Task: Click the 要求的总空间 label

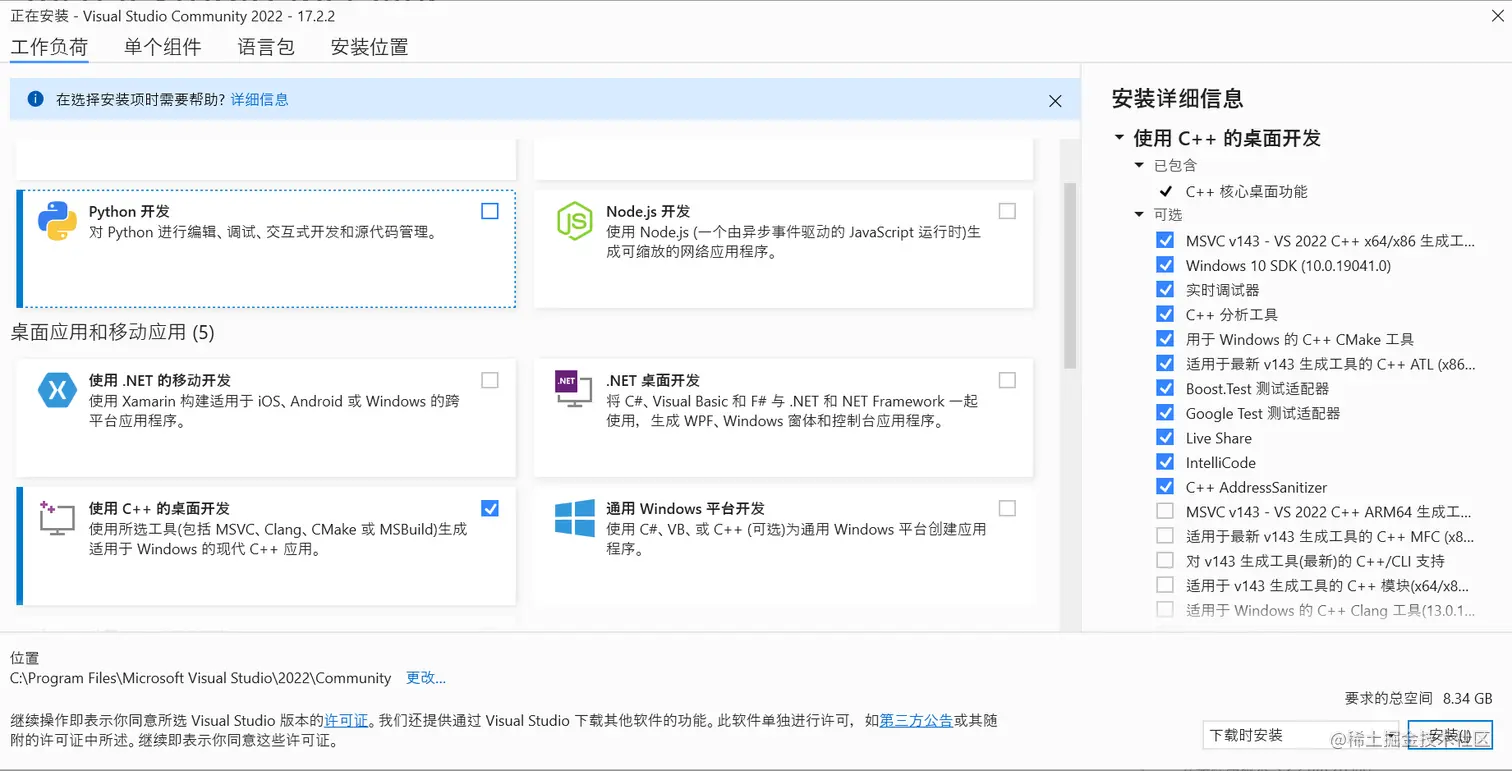Action: (x=1388, y=698)
